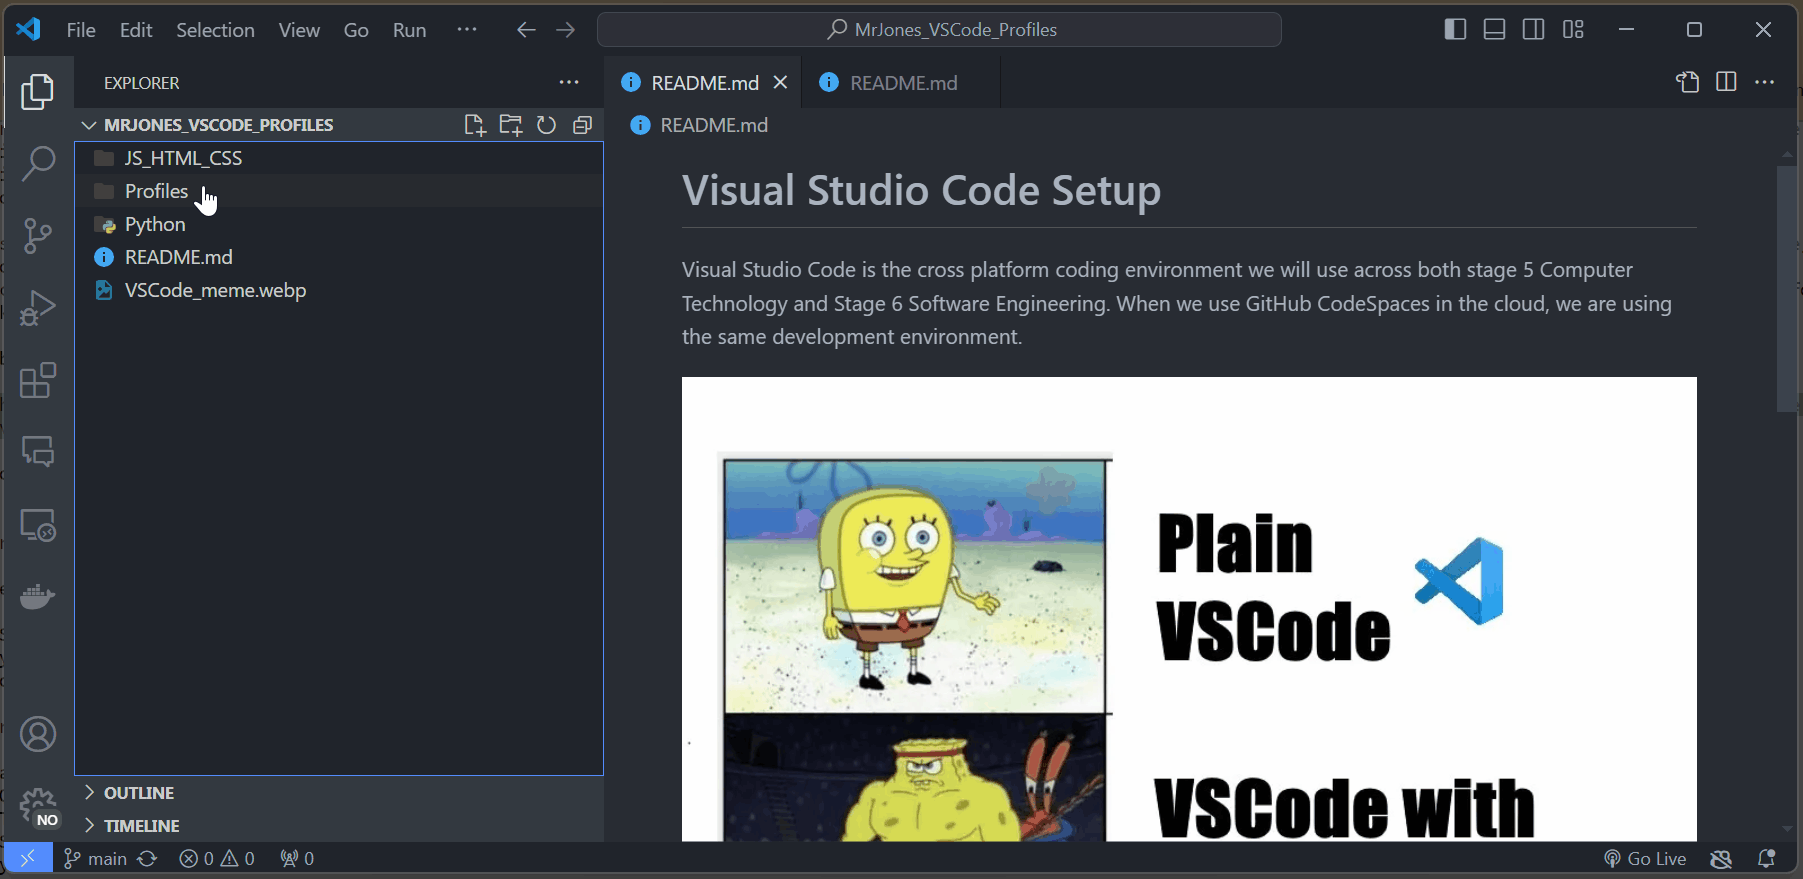The image size is (1803, 879).
Task: Open the Docker view
Action: coord(37,597)
